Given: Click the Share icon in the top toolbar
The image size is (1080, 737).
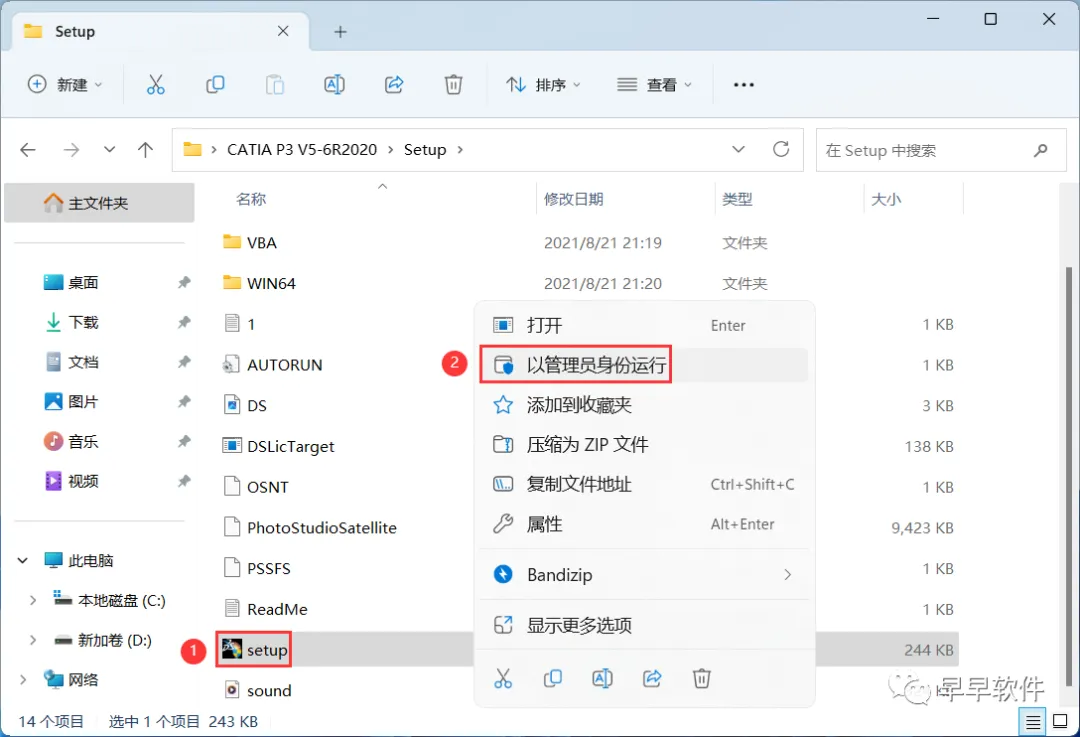Looking at the screenshot, I should 394,85.
